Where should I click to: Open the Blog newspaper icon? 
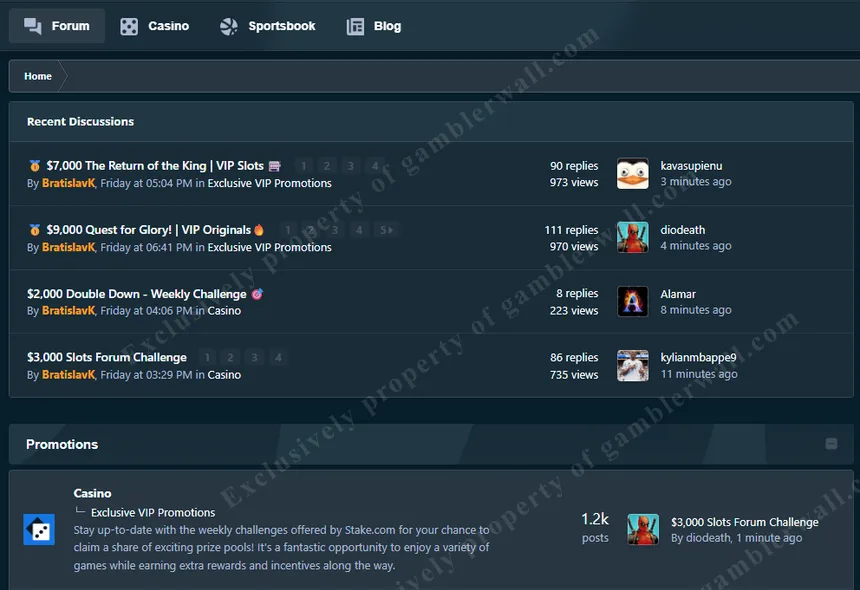(355, 27)
